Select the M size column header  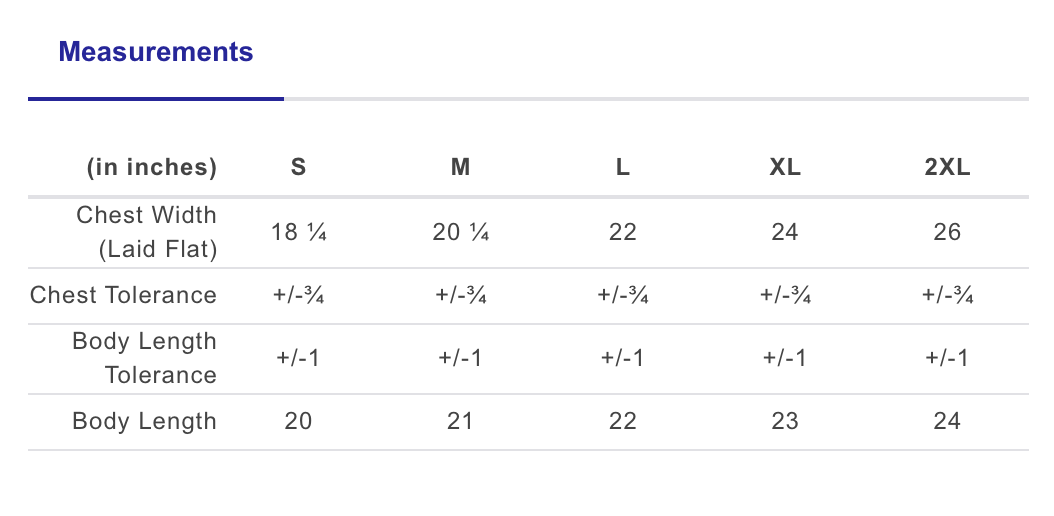[460, 168]
